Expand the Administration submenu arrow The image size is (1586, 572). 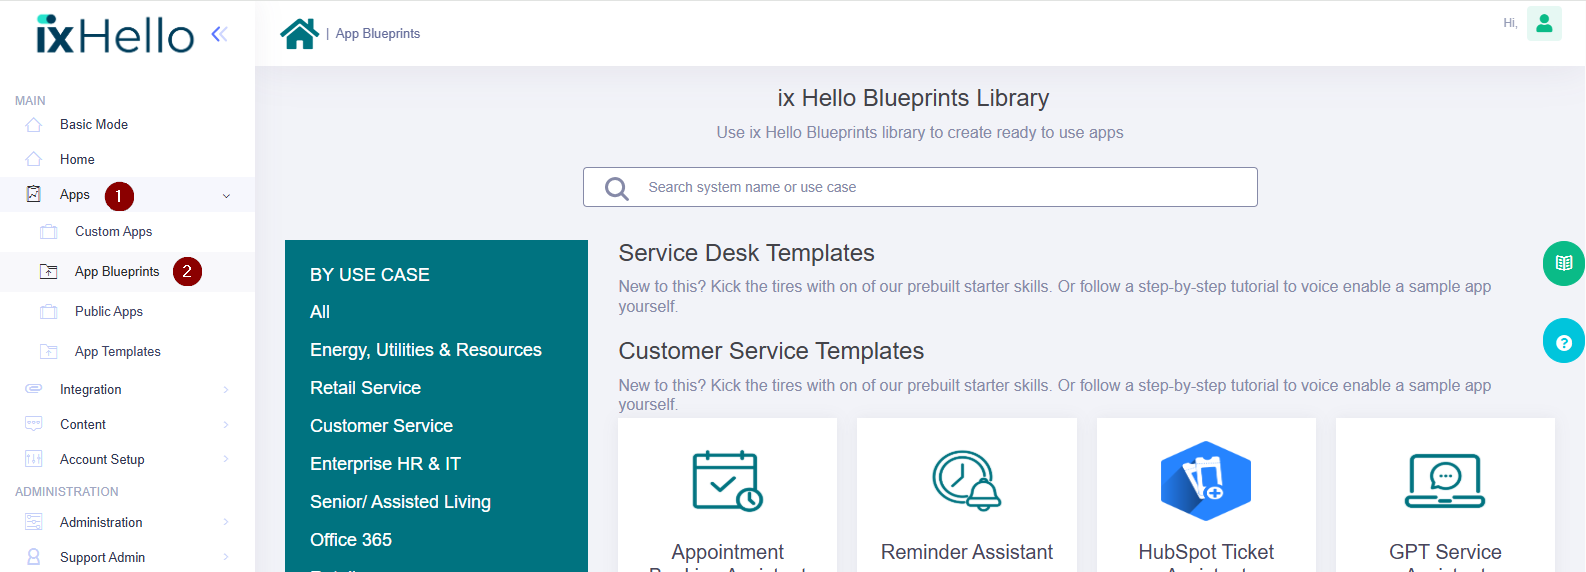(x=226, y=523)
